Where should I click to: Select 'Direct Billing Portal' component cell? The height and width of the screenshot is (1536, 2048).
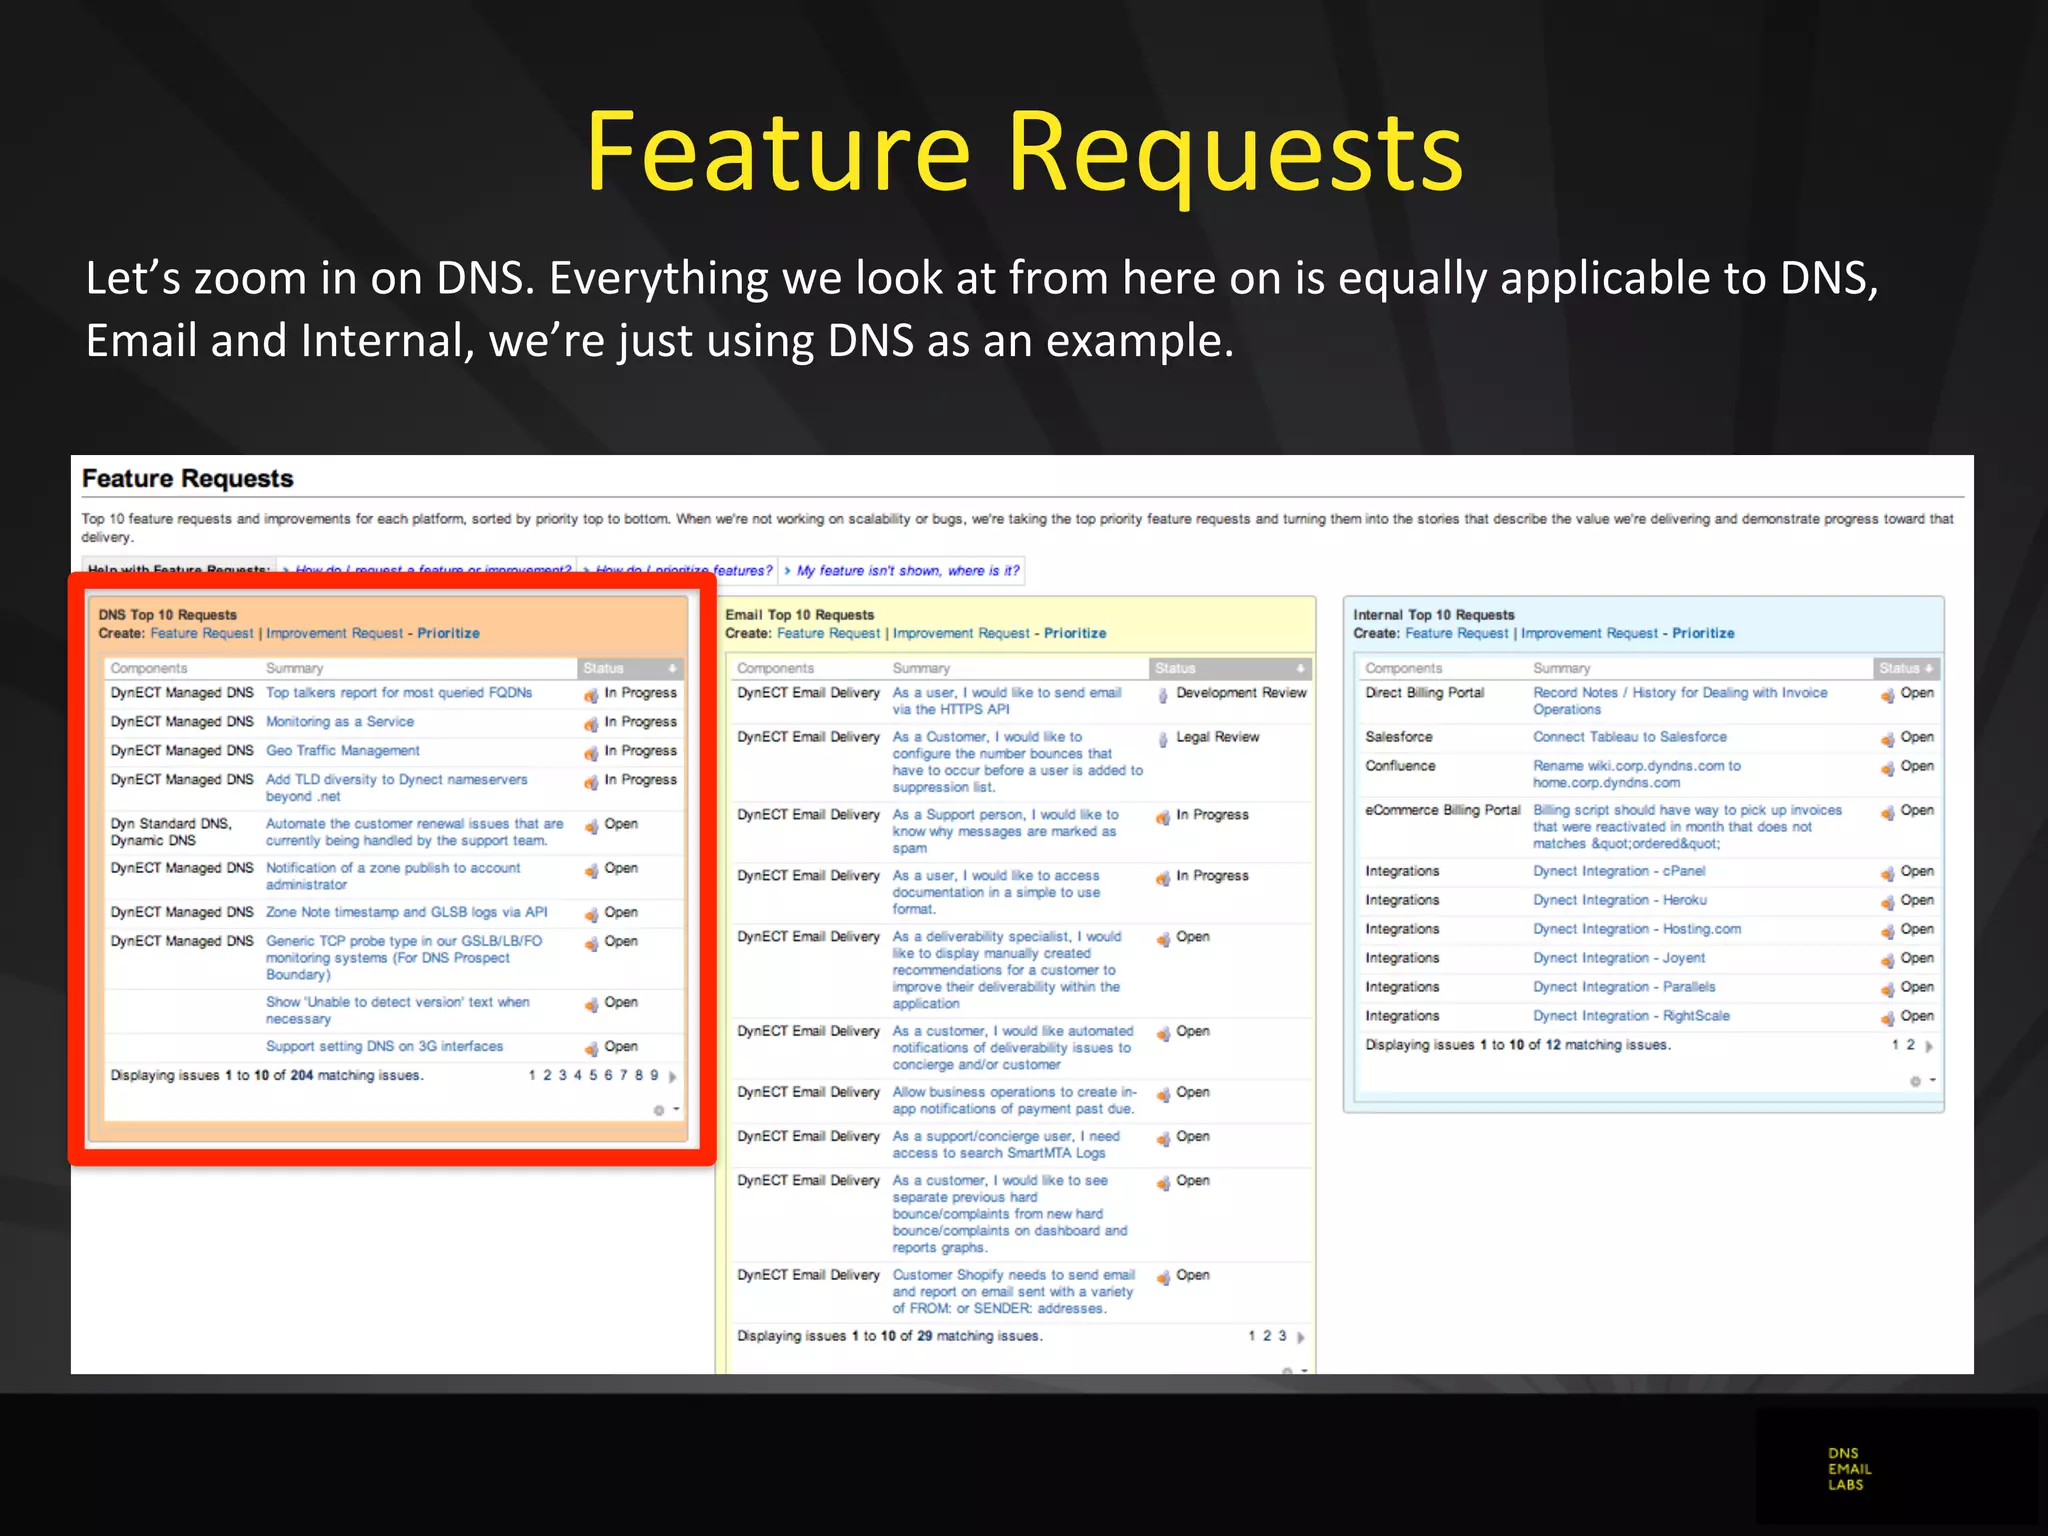[1425, 693]
